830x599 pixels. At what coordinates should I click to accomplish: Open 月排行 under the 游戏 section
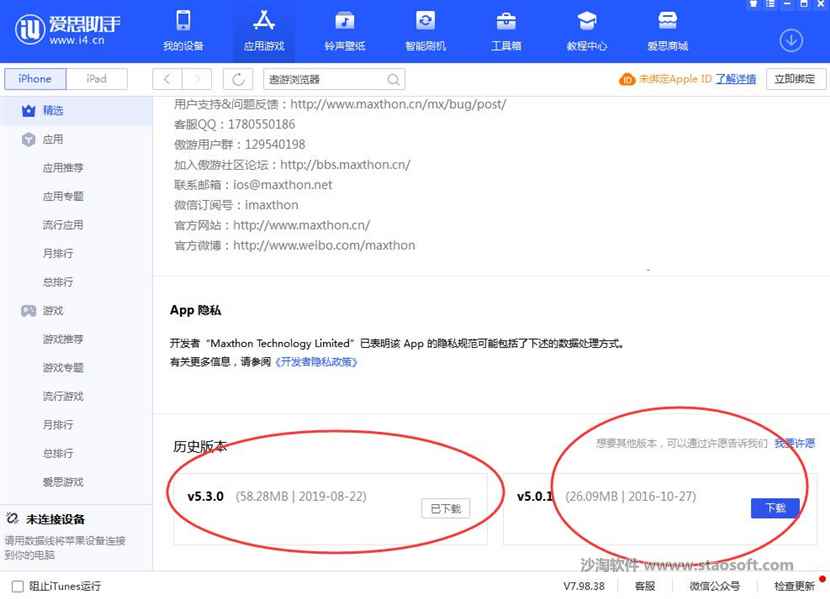tap(58, 425)
